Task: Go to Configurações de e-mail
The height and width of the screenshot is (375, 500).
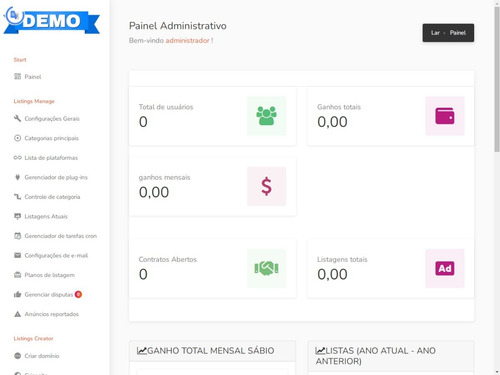Action: 56,255
